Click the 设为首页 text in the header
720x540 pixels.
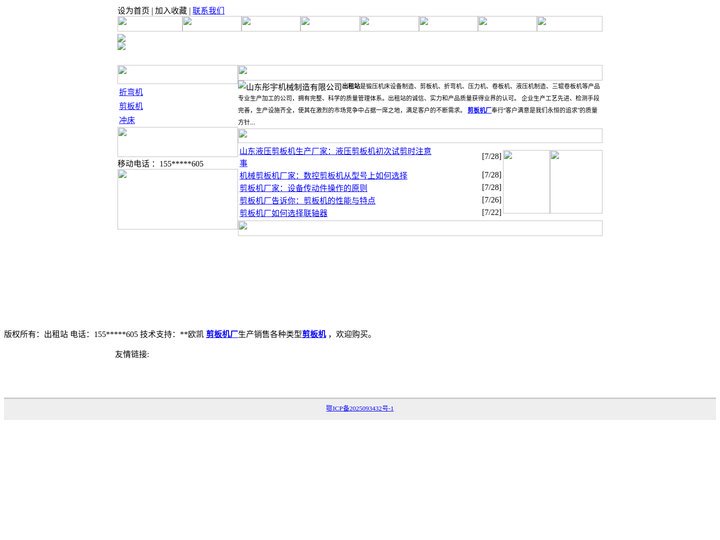133,11
